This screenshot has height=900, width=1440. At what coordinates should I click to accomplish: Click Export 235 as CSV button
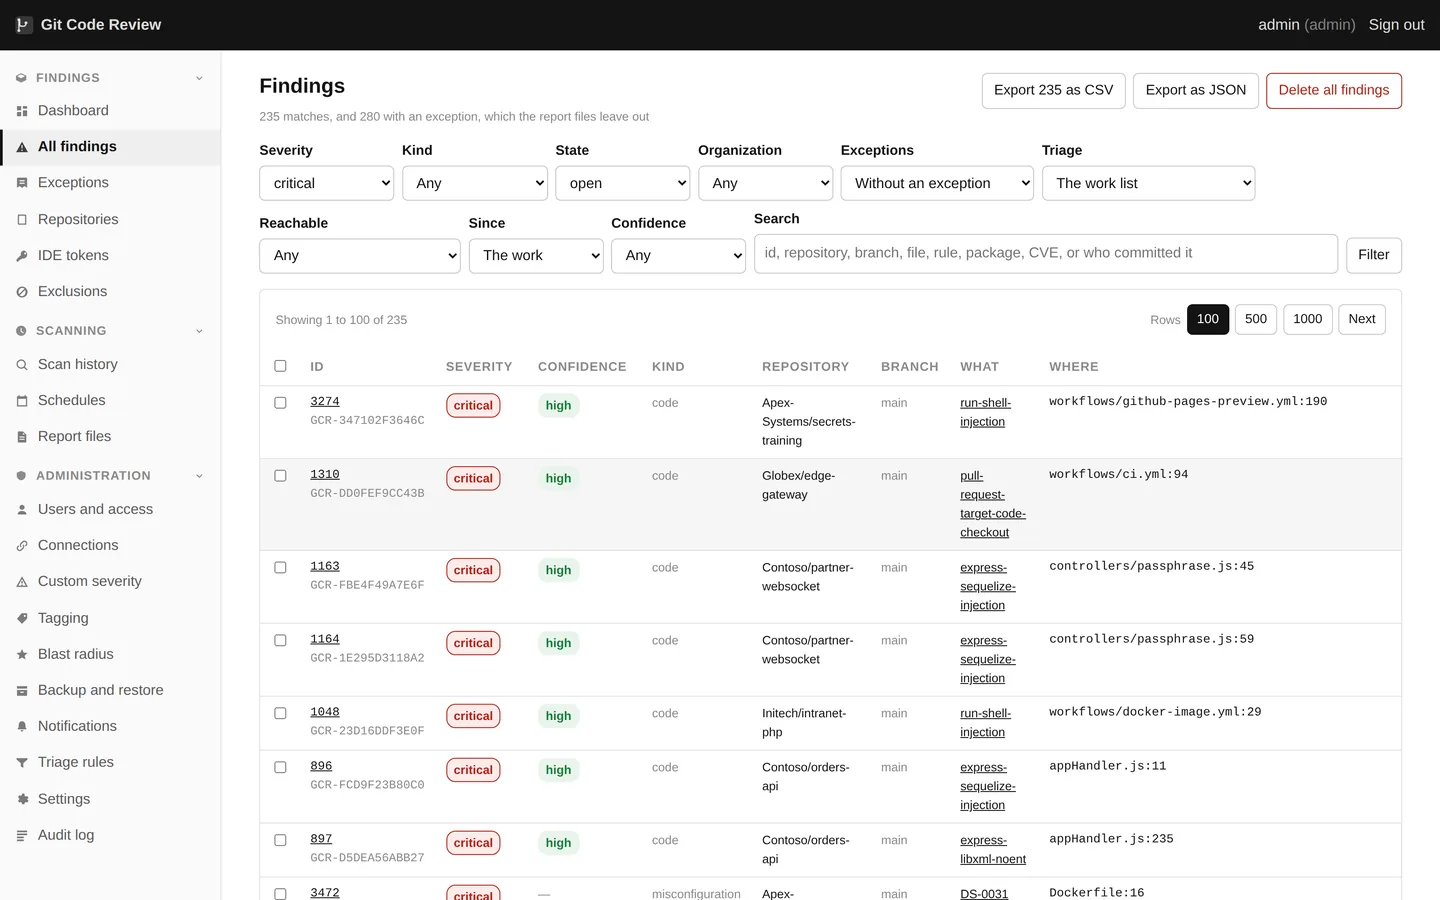point(1054,90)
